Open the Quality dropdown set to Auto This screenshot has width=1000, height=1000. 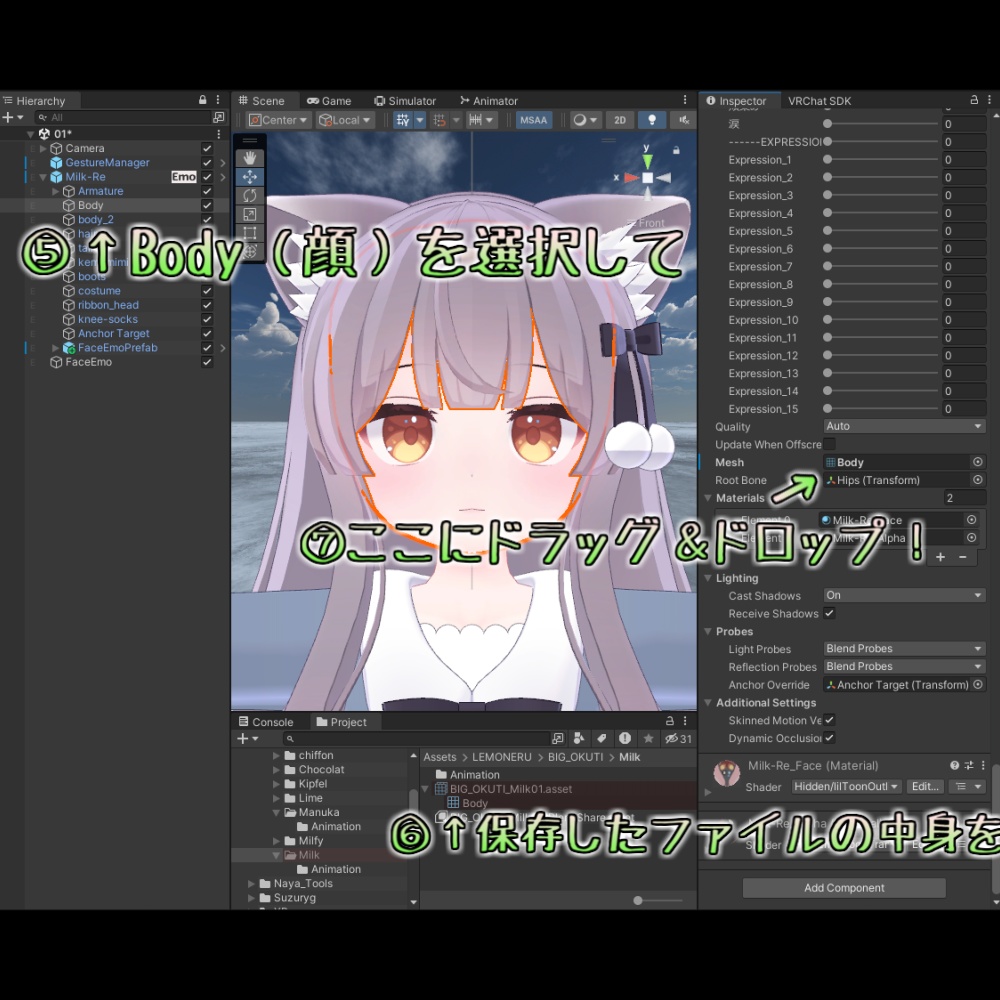[x=903, y=426]
